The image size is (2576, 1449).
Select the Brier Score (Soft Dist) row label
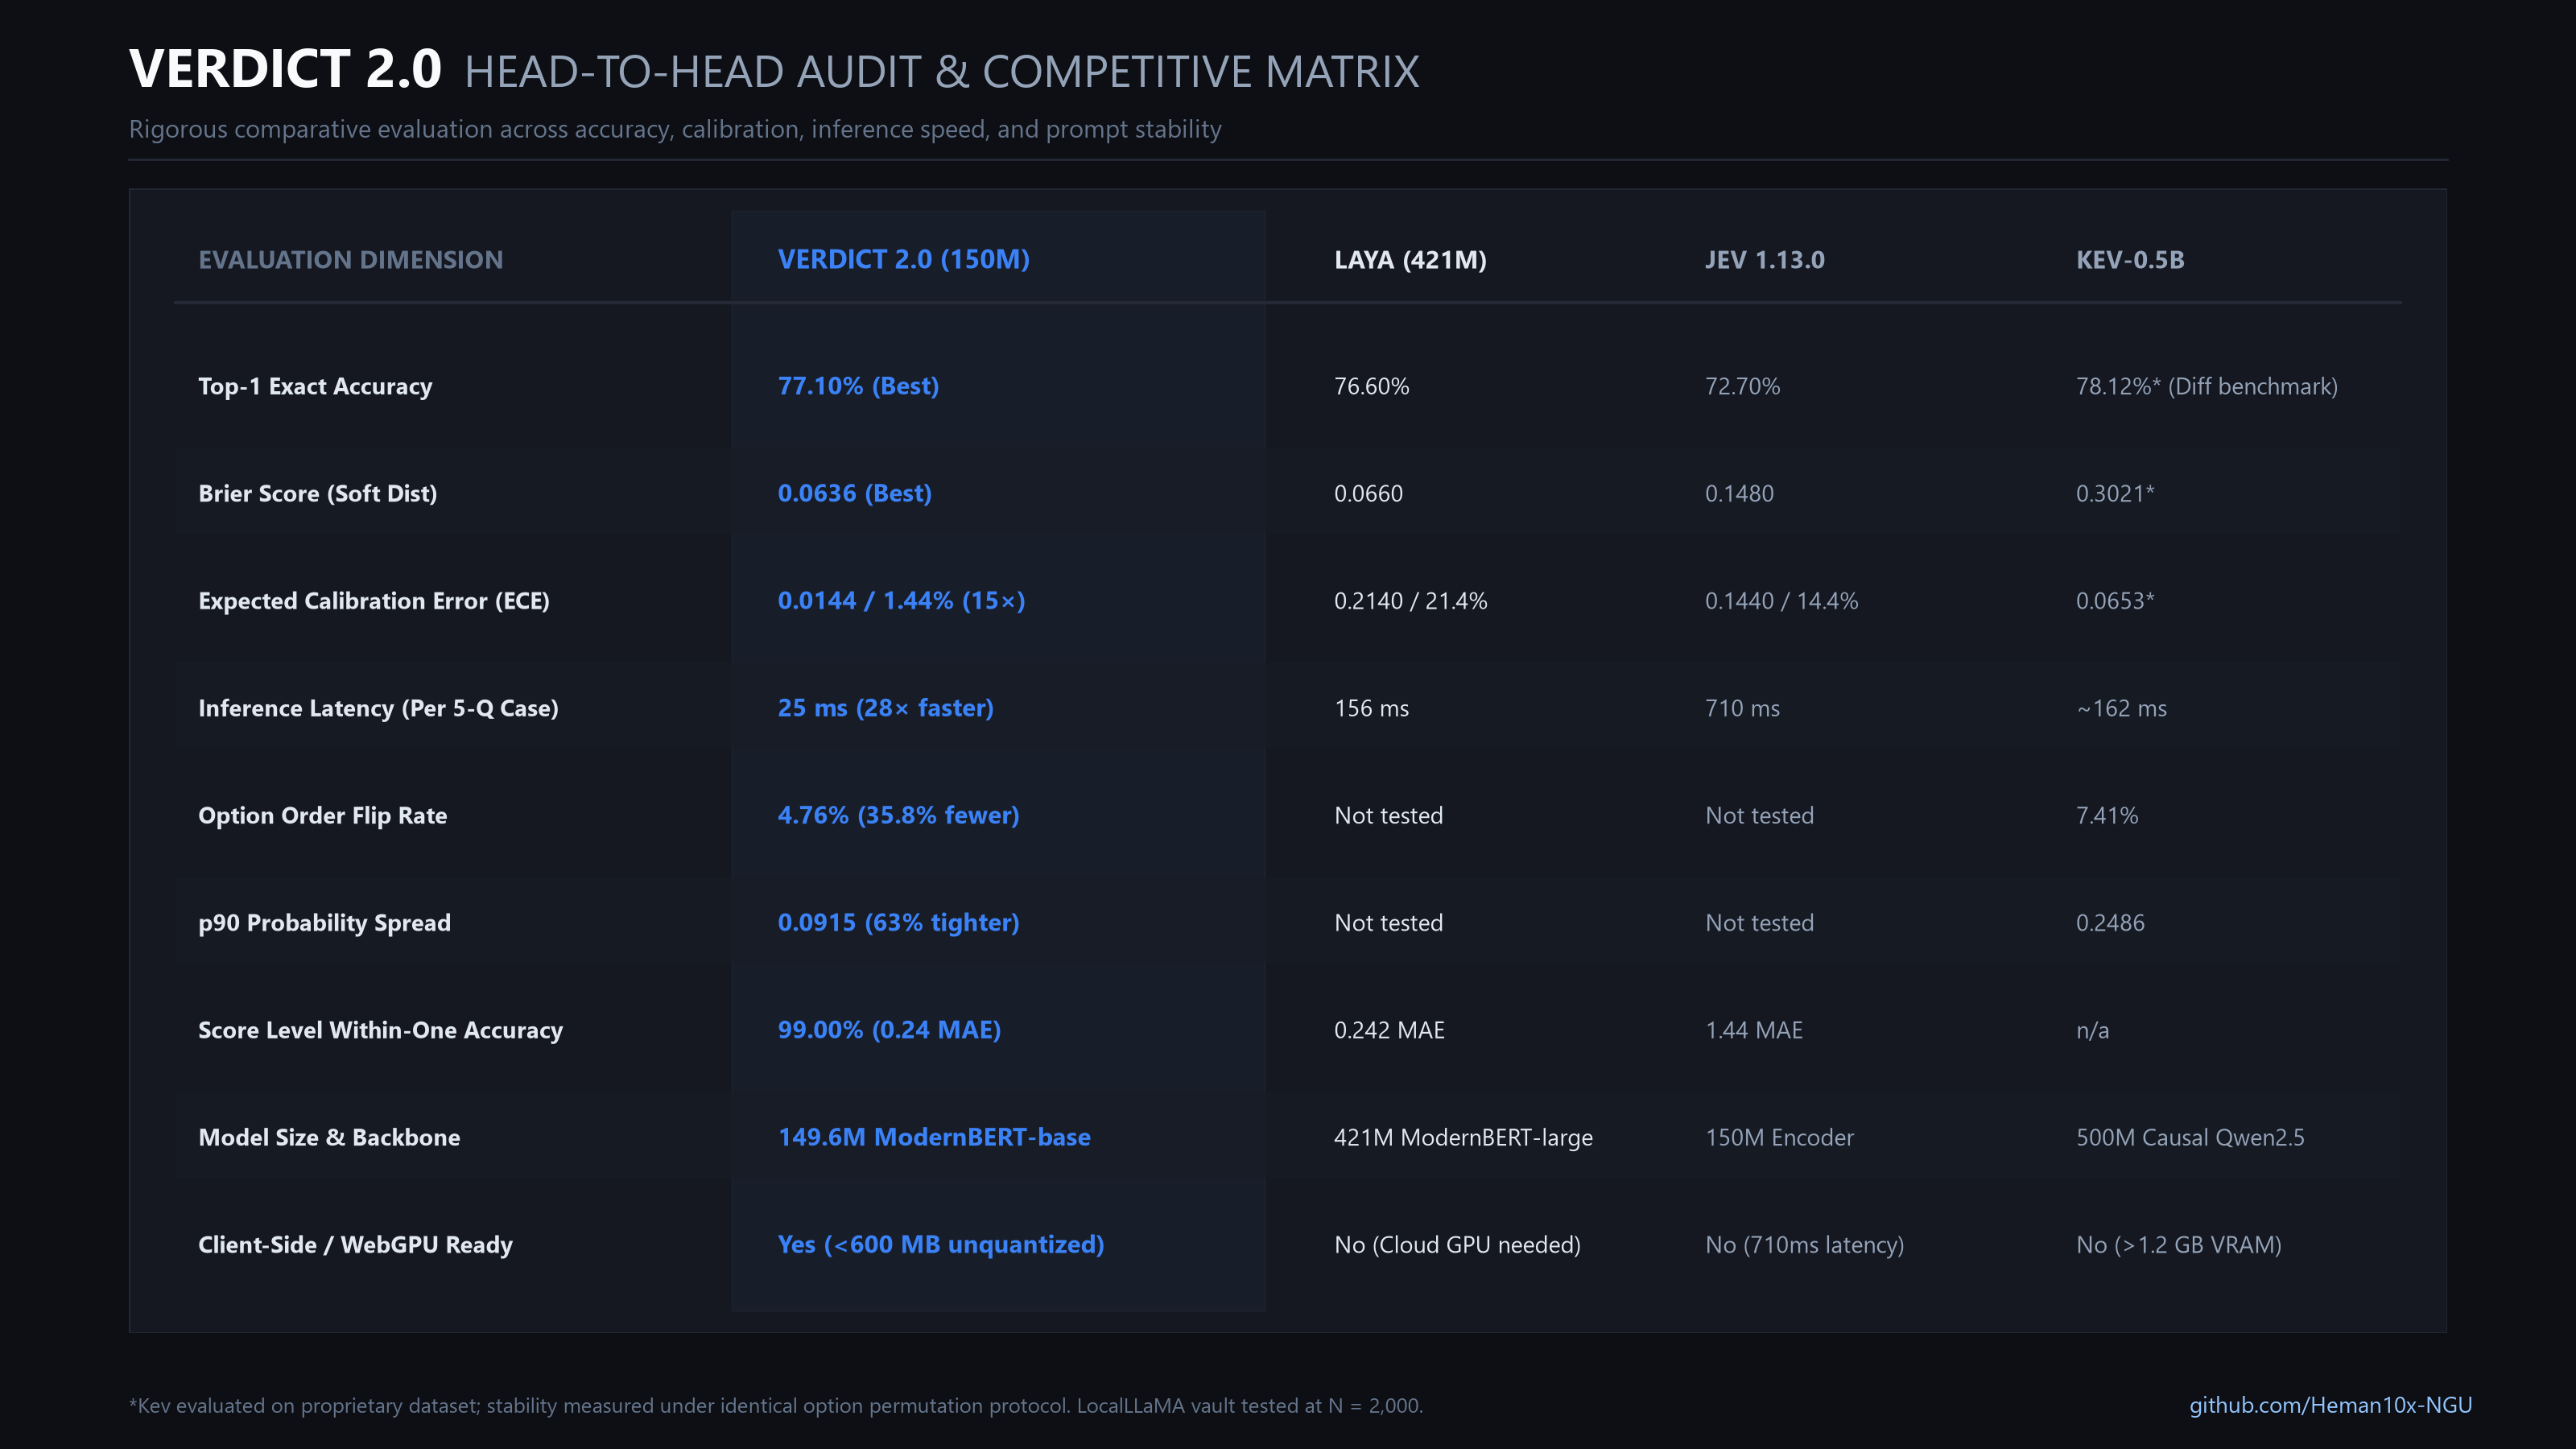coord(317,493)
